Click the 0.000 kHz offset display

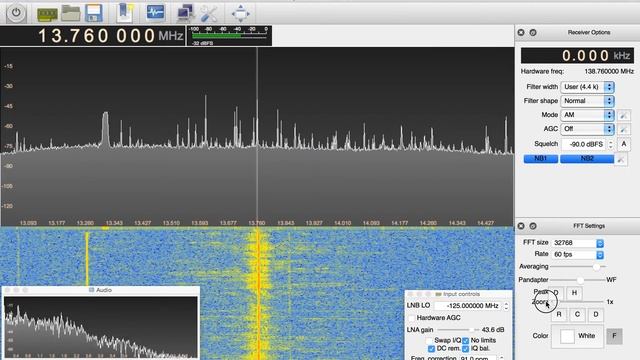coord(577,56)
